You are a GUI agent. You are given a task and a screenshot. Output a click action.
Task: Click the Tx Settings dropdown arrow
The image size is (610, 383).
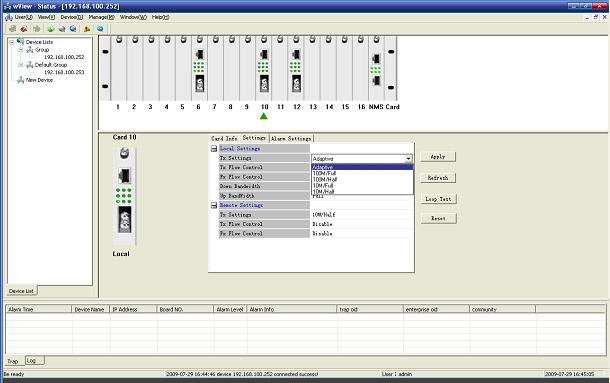408,159
